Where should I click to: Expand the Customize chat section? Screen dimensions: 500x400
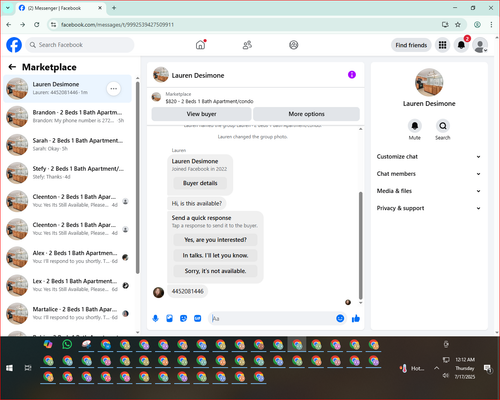pos(429,157)
